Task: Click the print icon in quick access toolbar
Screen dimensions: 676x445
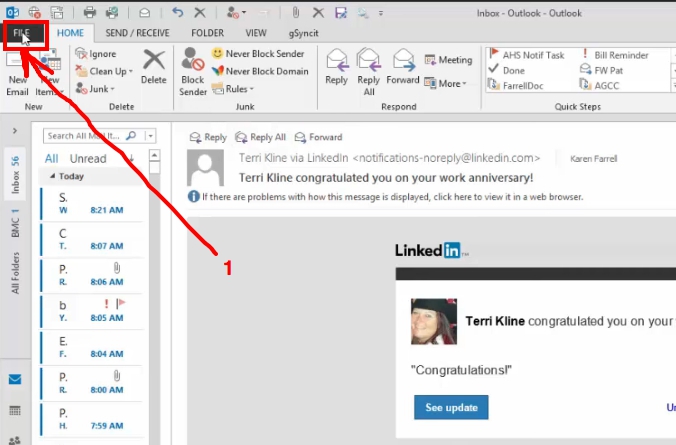Action: coord(89,13)
